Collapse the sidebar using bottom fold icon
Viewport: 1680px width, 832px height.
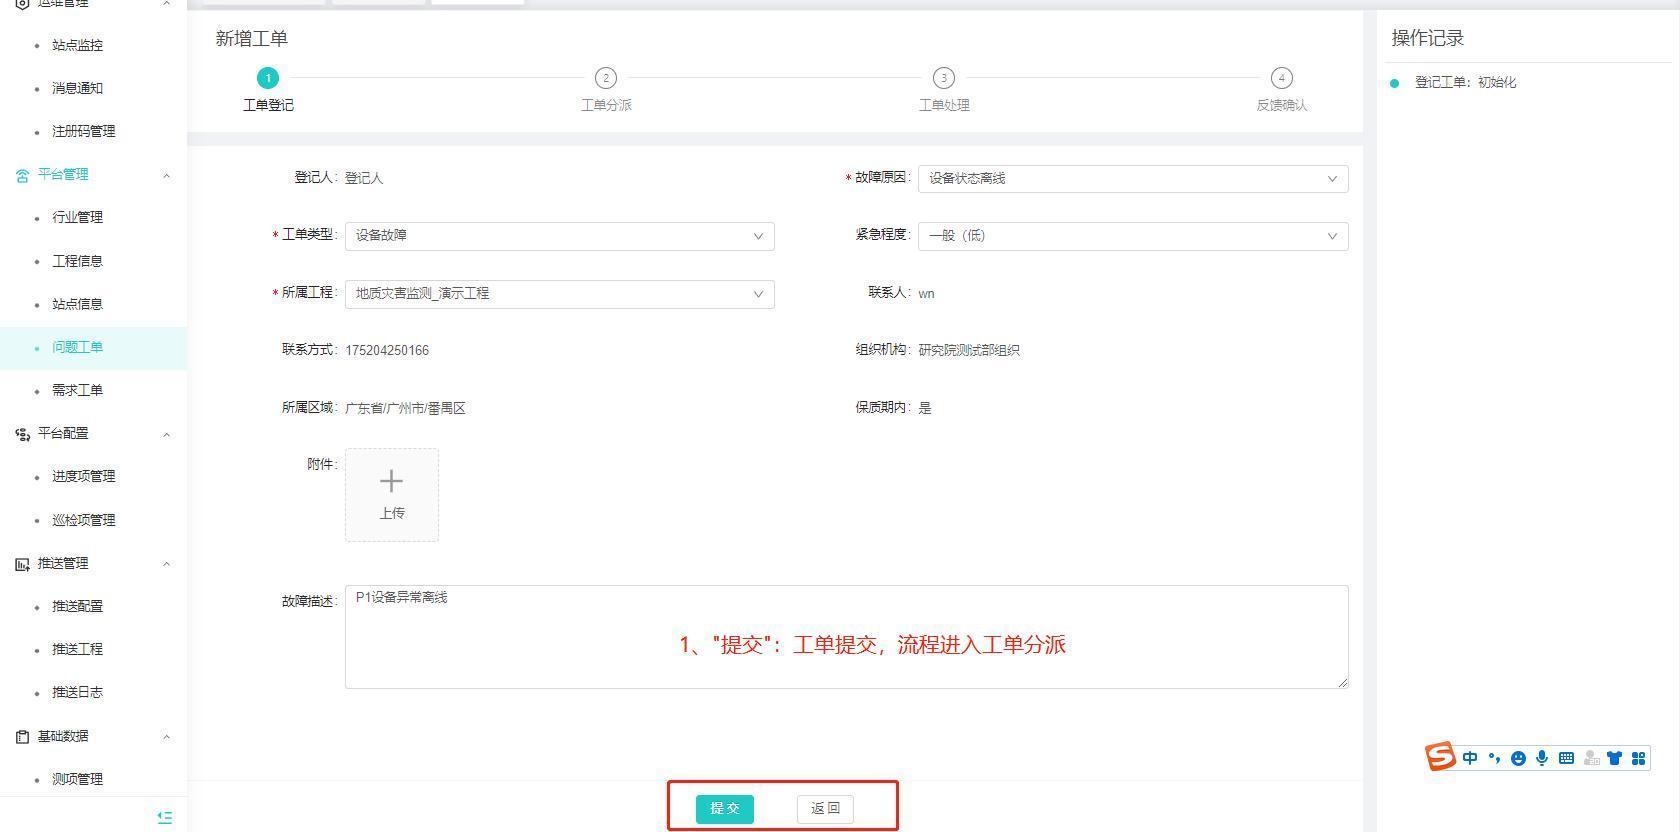[x=165, y=817]
